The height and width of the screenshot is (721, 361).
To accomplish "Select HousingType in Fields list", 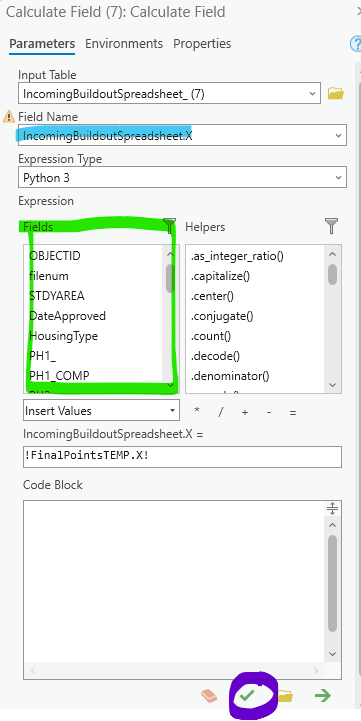I will point(63,336).
